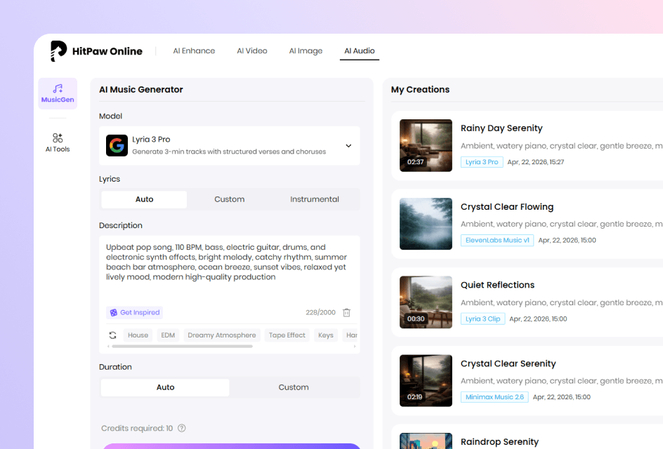Open the Quiet Reflections thumbnail
Viewport: 663px width, 449px height.
coord(426,302)
